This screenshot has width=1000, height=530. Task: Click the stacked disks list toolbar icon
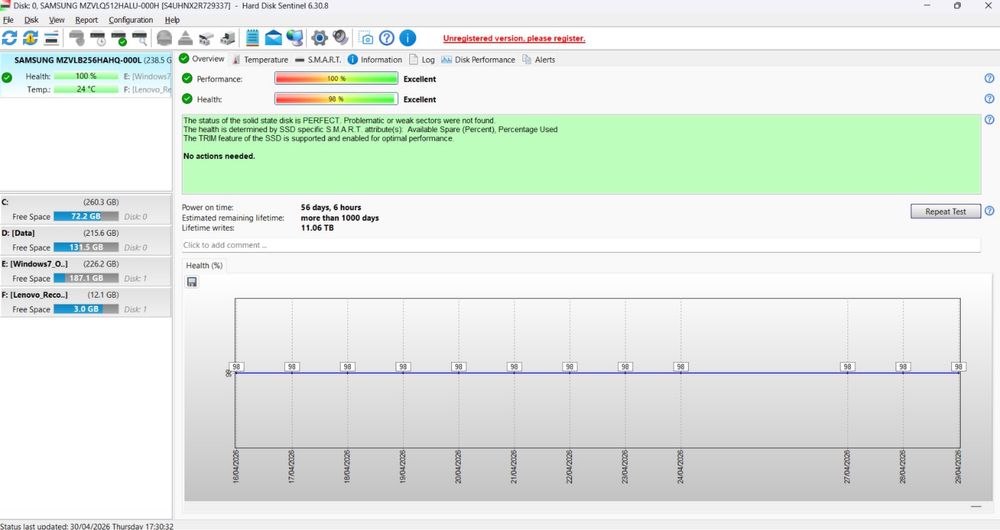[x=52, y=38]
